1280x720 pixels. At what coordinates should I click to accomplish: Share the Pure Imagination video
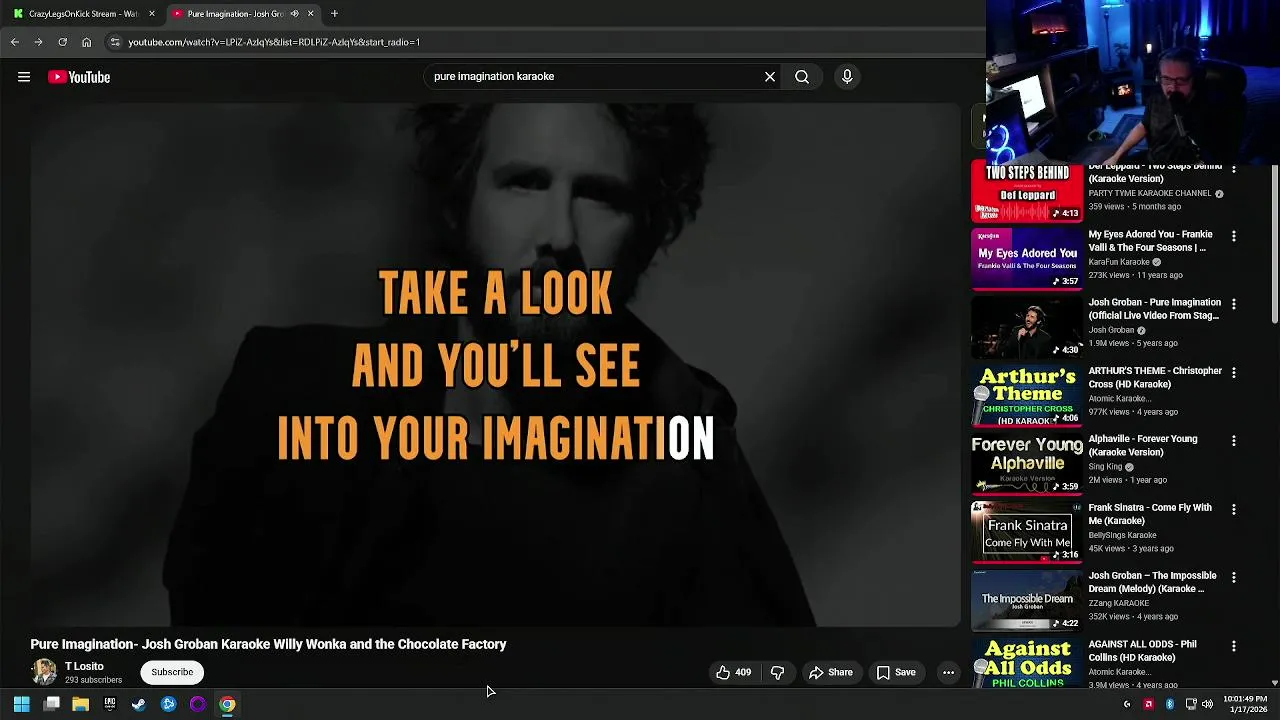pyautogui.click(x=831, y=672)
